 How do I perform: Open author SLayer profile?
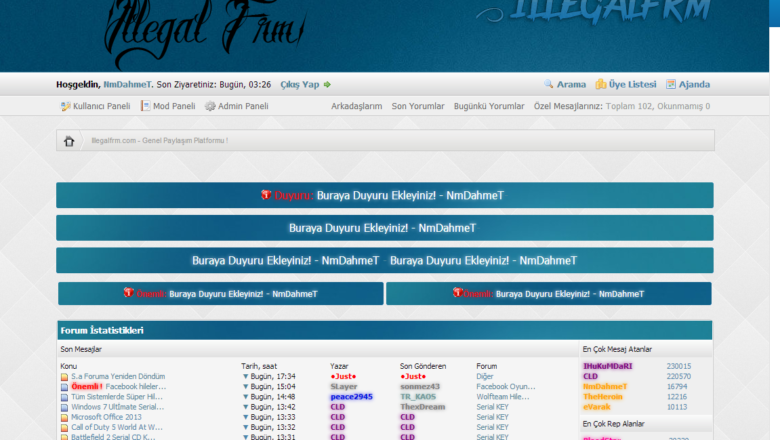pyautogui.click(x=344, y=386)
